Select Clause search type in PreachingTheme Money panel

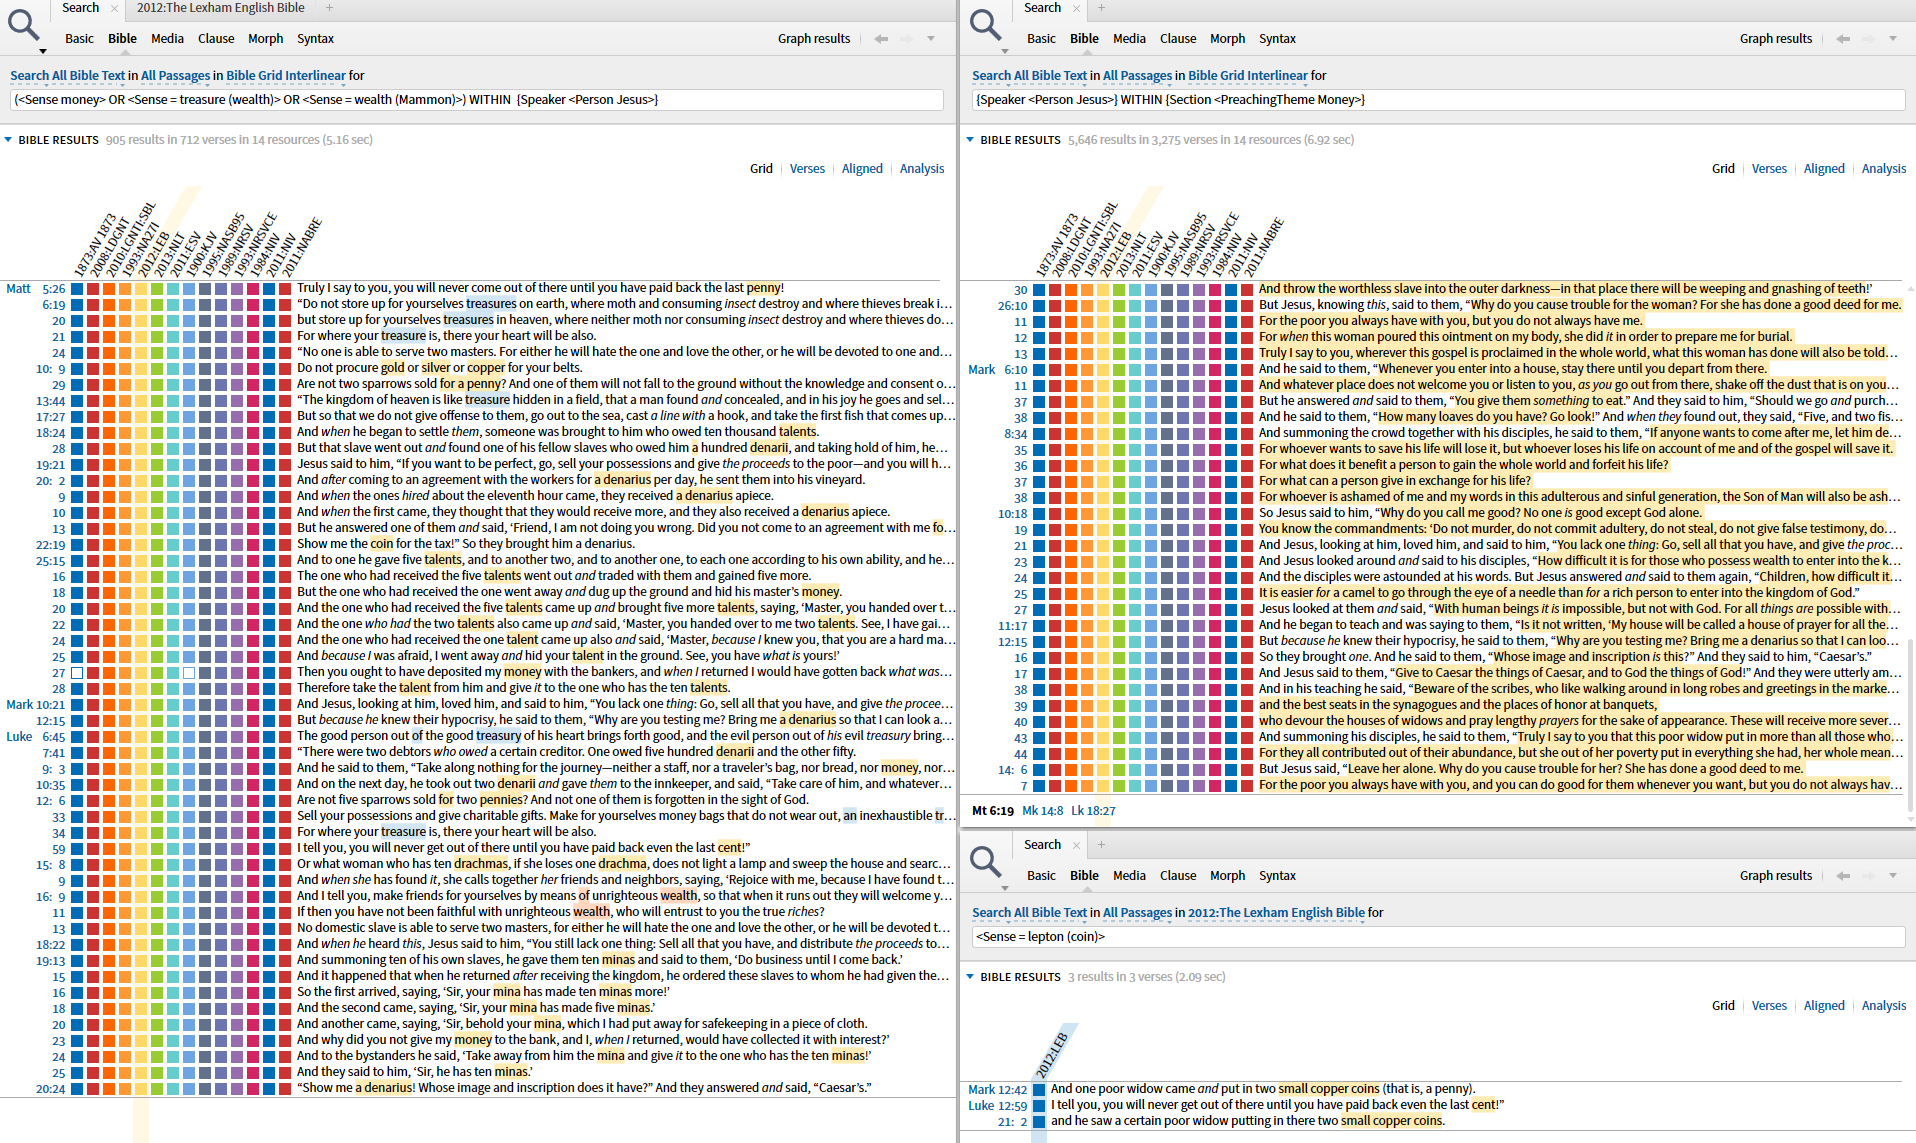tap(1178, 39)
